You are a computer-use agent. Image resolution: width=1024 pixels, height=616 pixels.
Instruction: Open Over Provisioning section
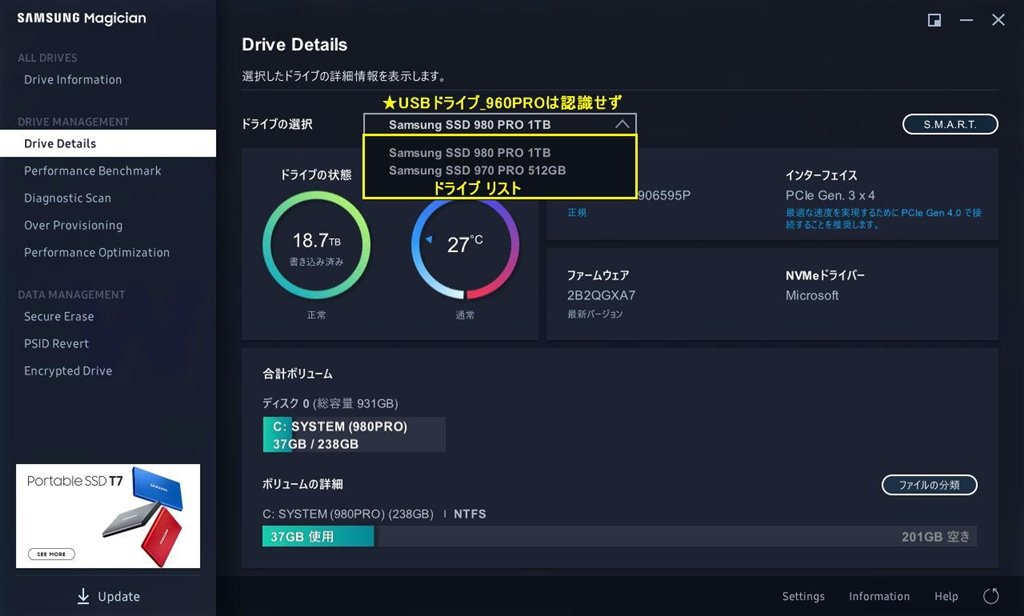pos(73,225)
